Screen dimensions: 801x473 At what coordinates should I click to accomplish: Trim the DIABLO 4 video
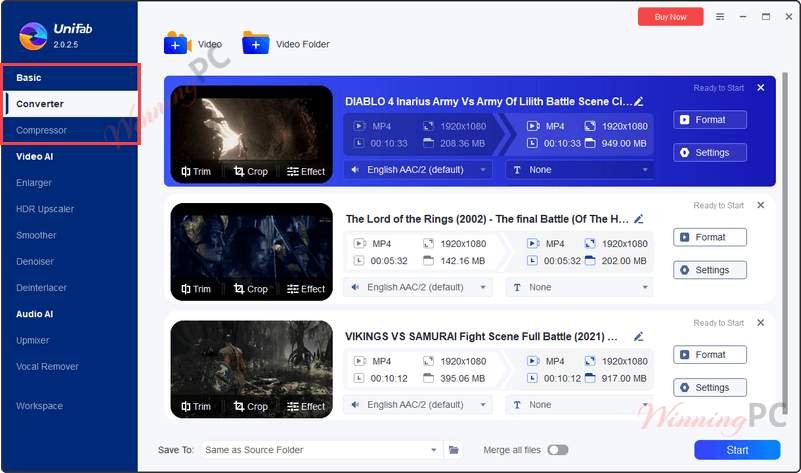[x=196, y=172]
